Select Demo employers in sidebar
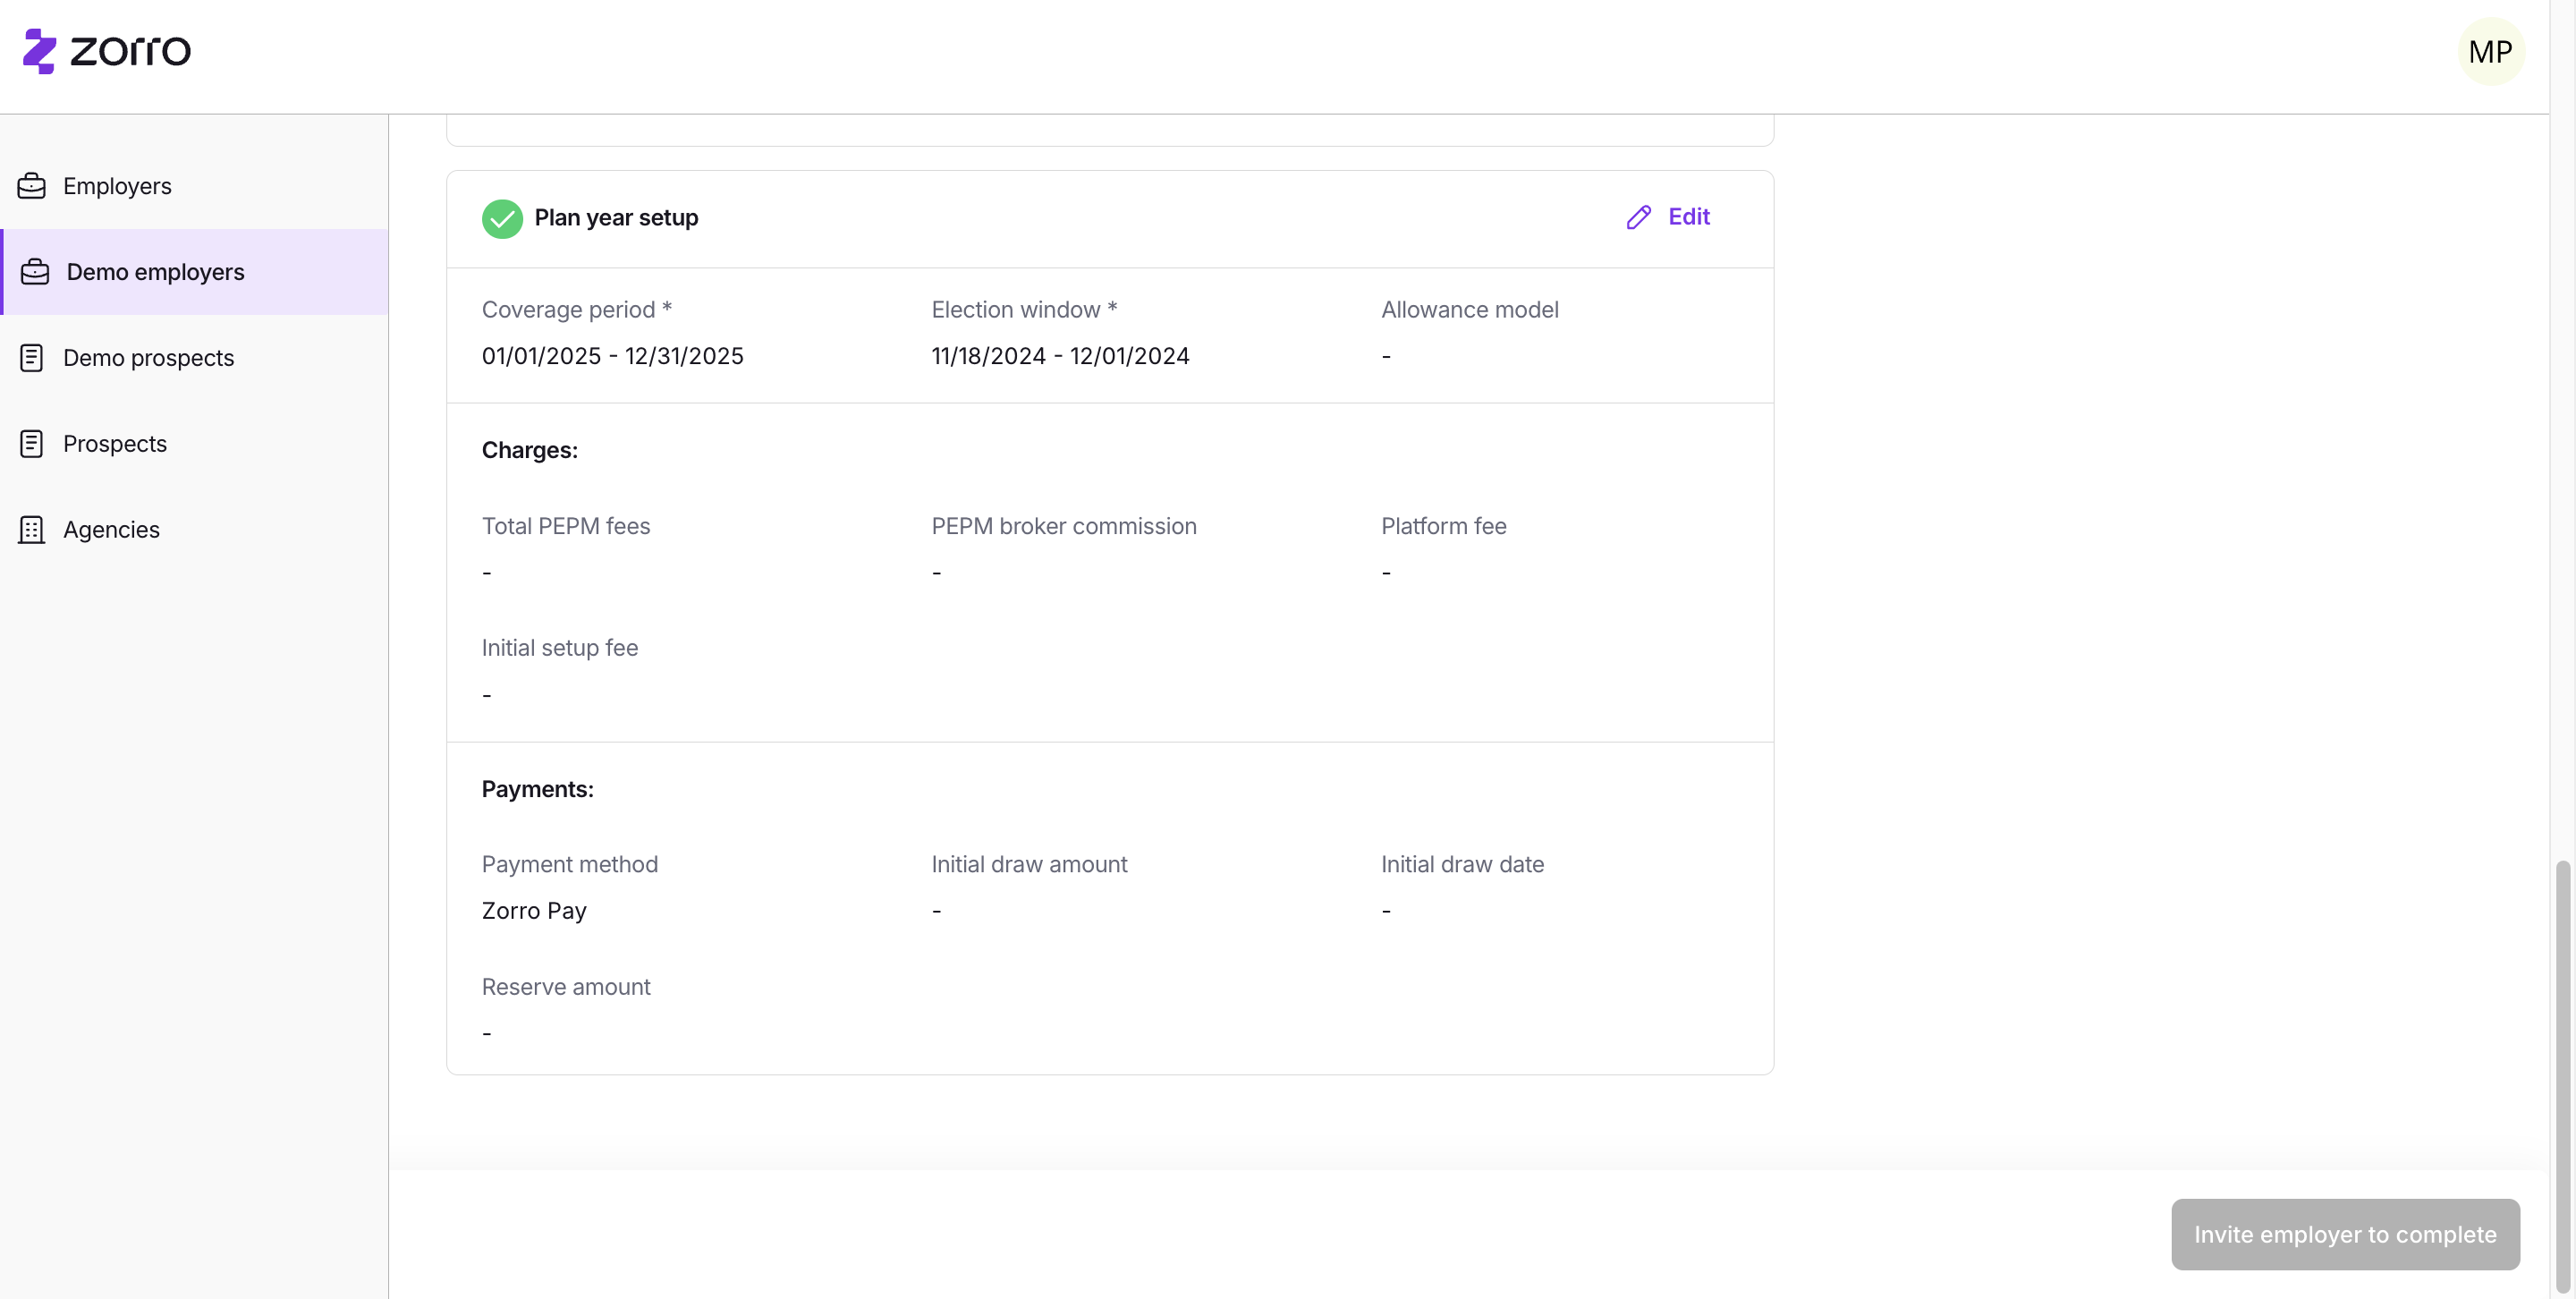The height and width of the screenshot is (1299, 2576). point(194,272)
